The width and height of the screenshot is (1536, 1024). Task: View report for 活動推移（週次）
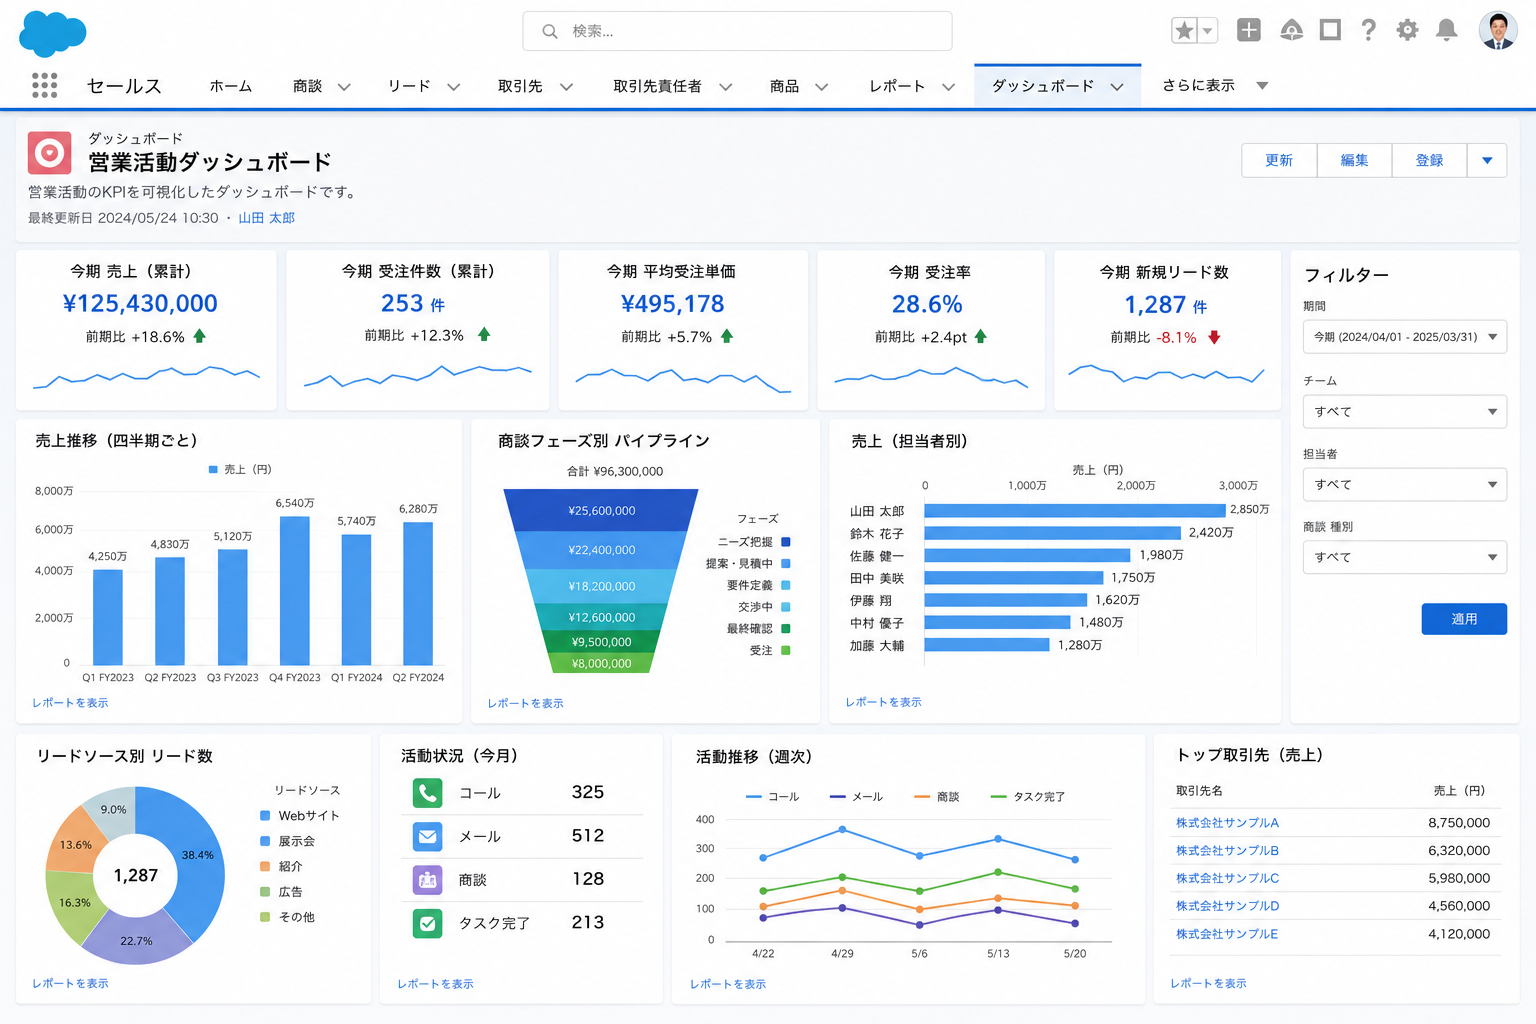727,984
